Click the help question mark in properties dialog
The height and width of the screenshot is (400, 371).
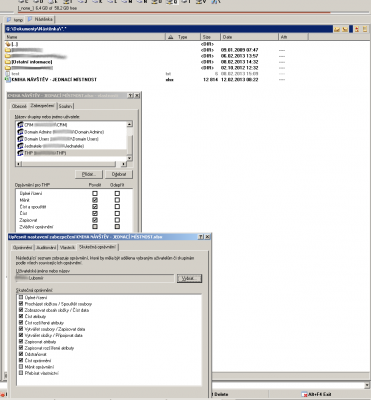tap(131, 96)
